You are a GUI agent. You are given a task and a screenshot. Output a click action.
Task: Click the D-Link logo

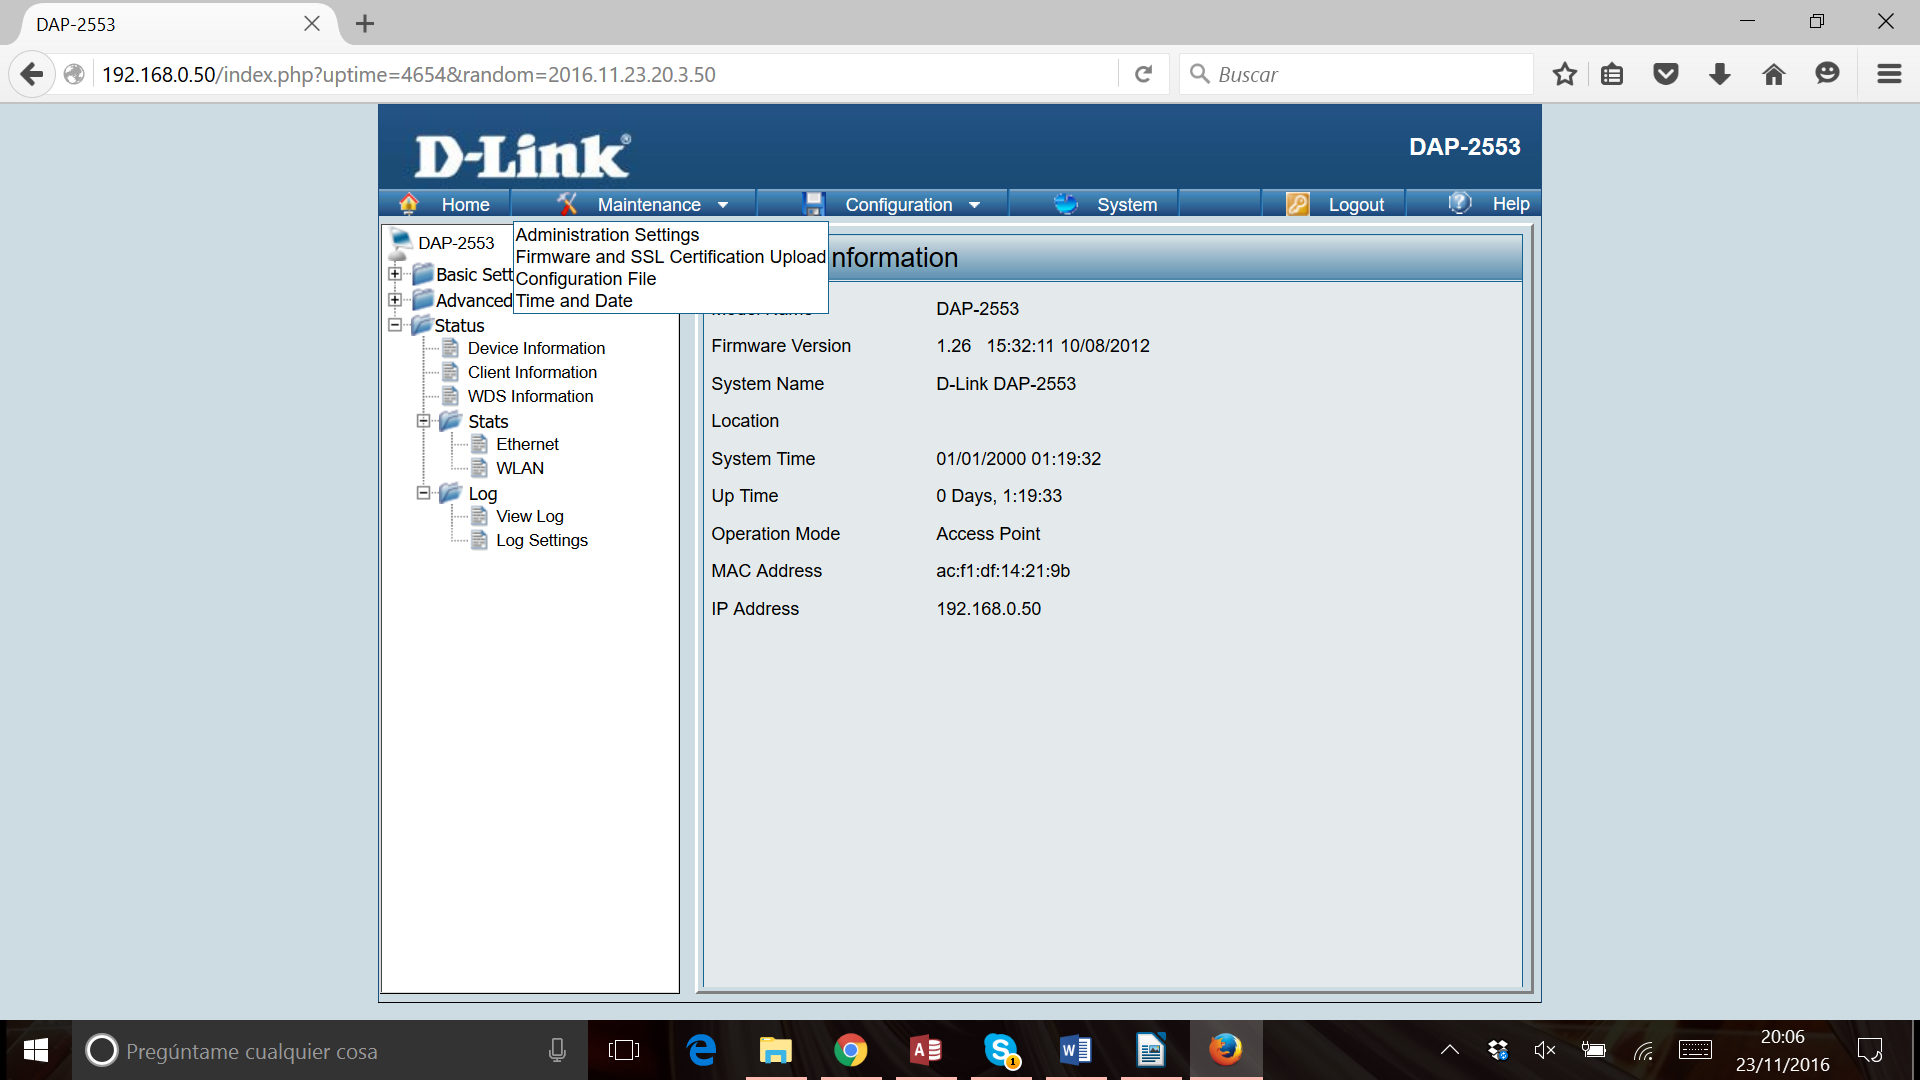[x=523, y=155]
